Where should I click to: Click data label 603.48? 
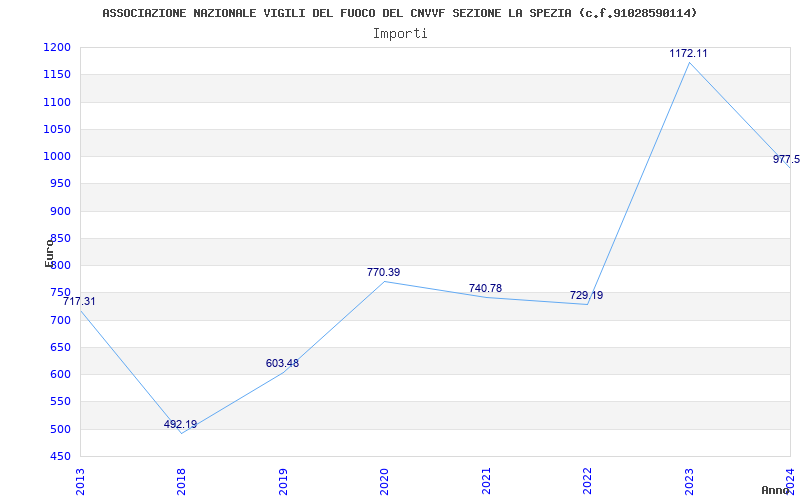click(282, 364)
